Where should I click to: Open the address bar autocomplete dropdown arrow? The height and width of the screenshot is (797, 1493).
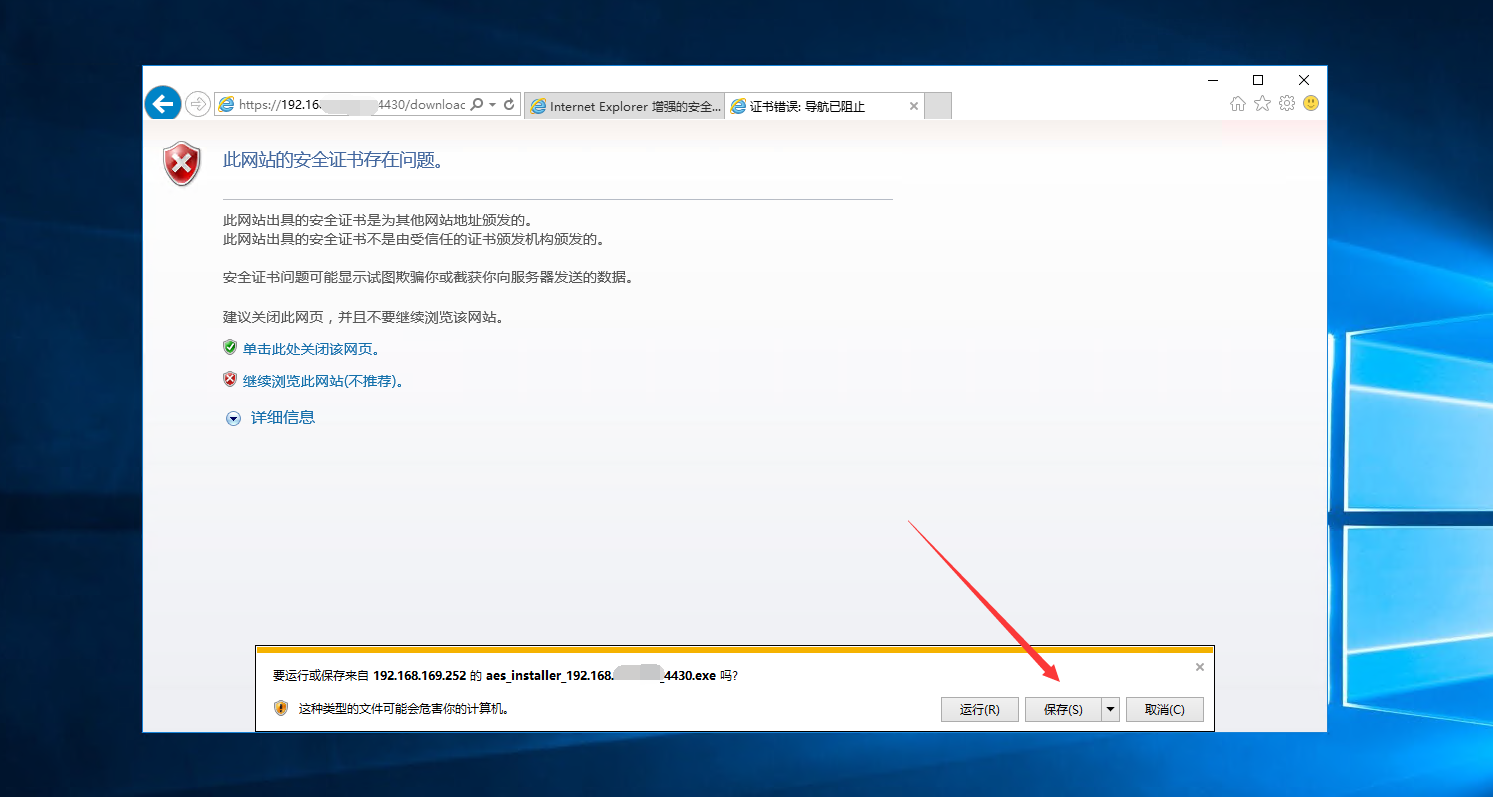(493, 105)
